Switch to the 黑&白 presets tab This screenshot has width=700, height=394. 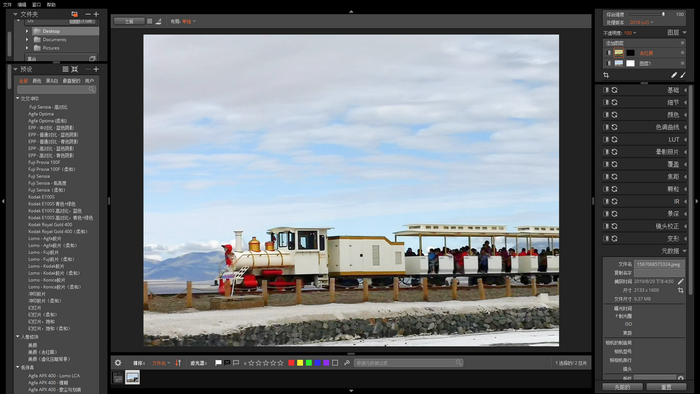click(52, 81)
